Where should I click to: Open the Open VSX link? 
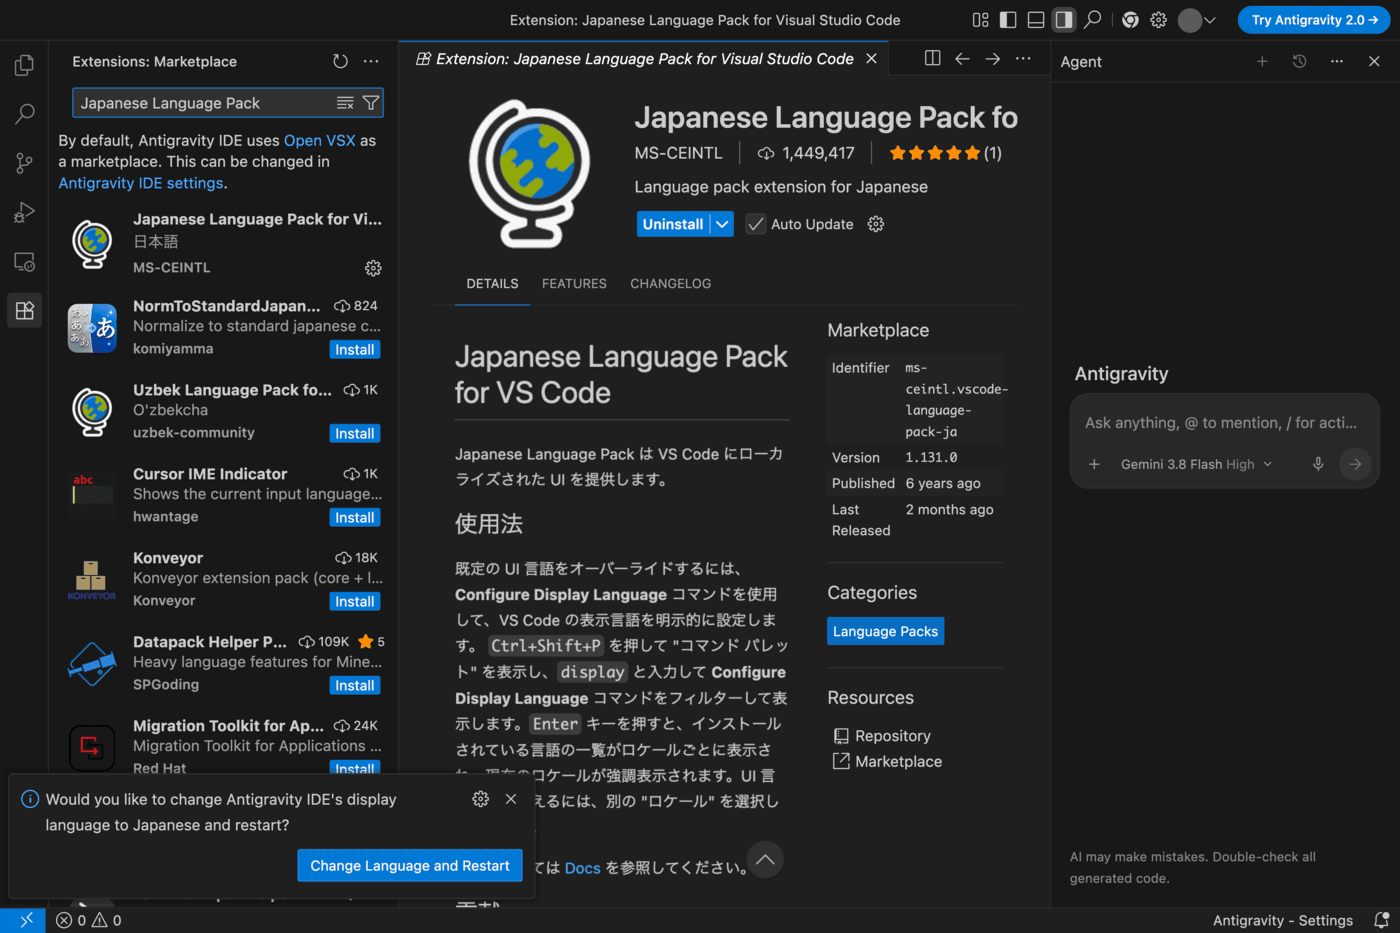pos(319,140)
